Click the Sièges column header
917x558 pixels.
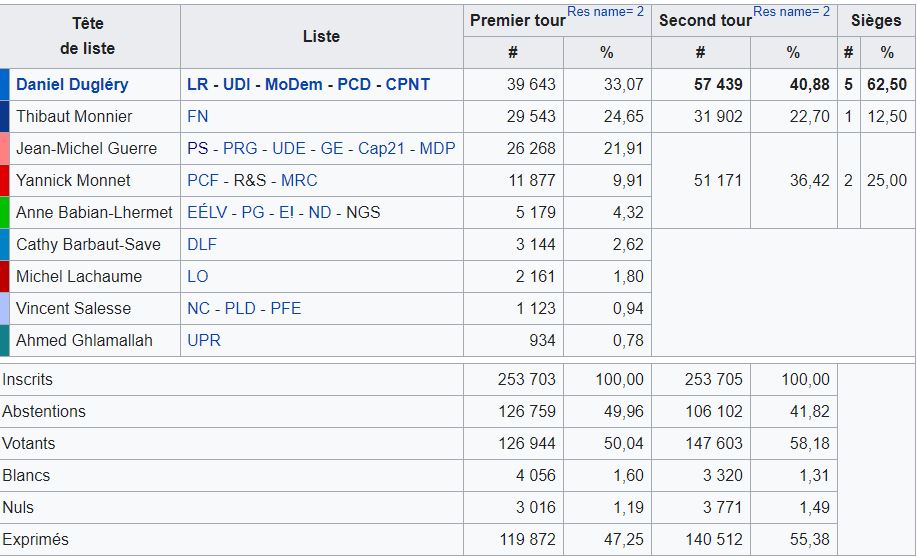(x=876, y=20)
